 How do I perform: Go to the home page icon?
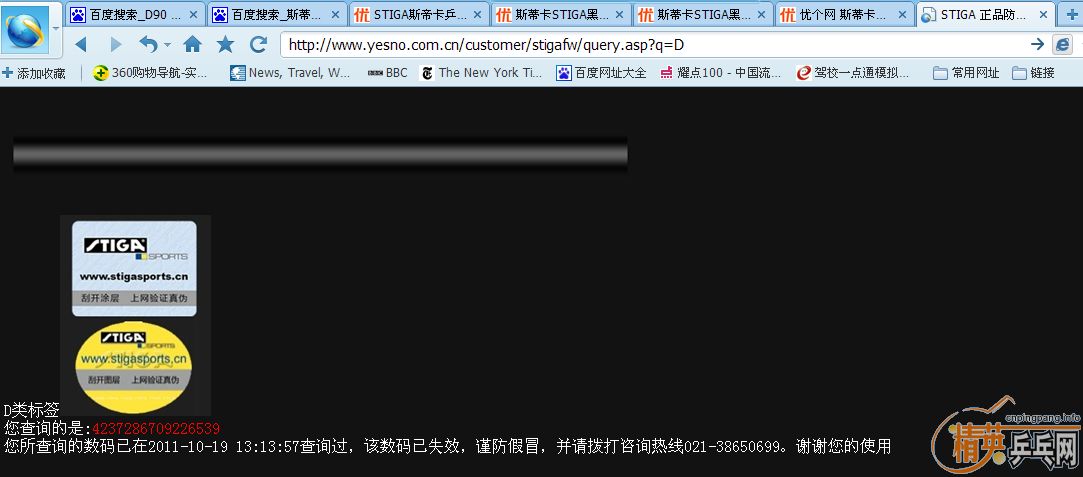pyautogui.click(x=193, y=45)
